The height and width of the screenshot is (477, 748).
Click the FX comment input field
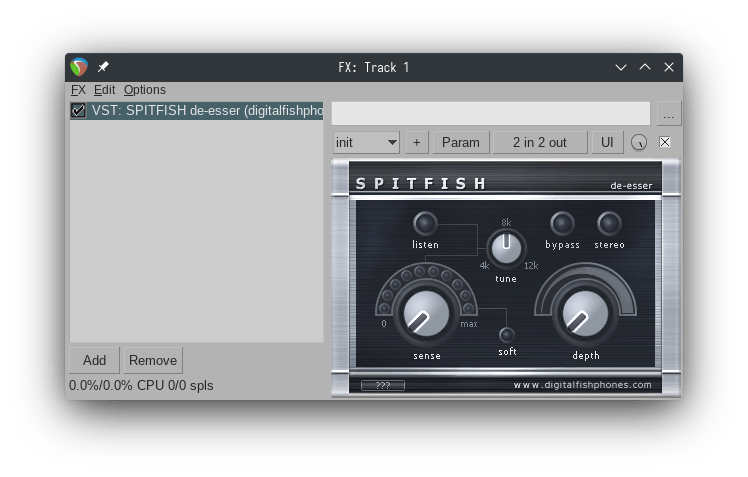[x=491, y=114]
